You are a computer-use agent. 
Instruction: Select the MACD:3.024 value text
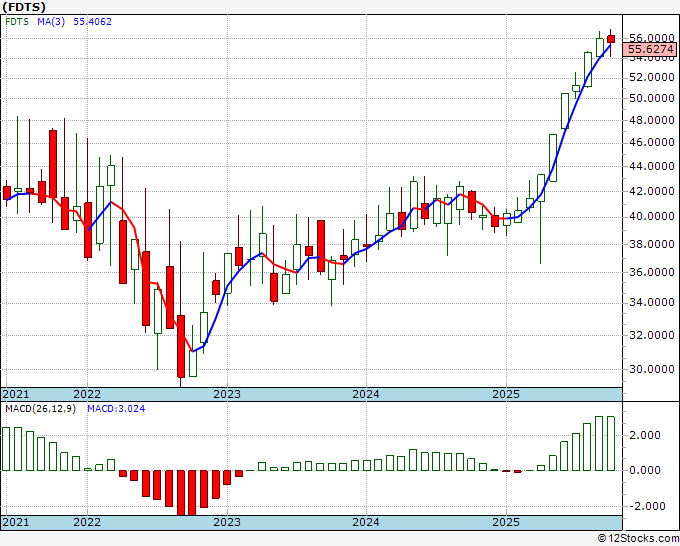click(x=116, y=409)
